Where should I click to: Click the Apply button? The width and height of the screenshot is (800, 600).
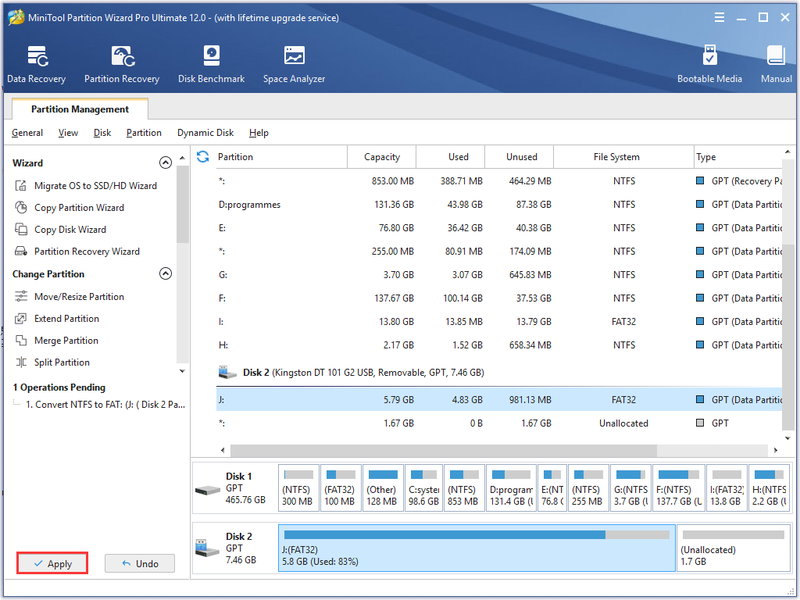click(x=53, y=563)
